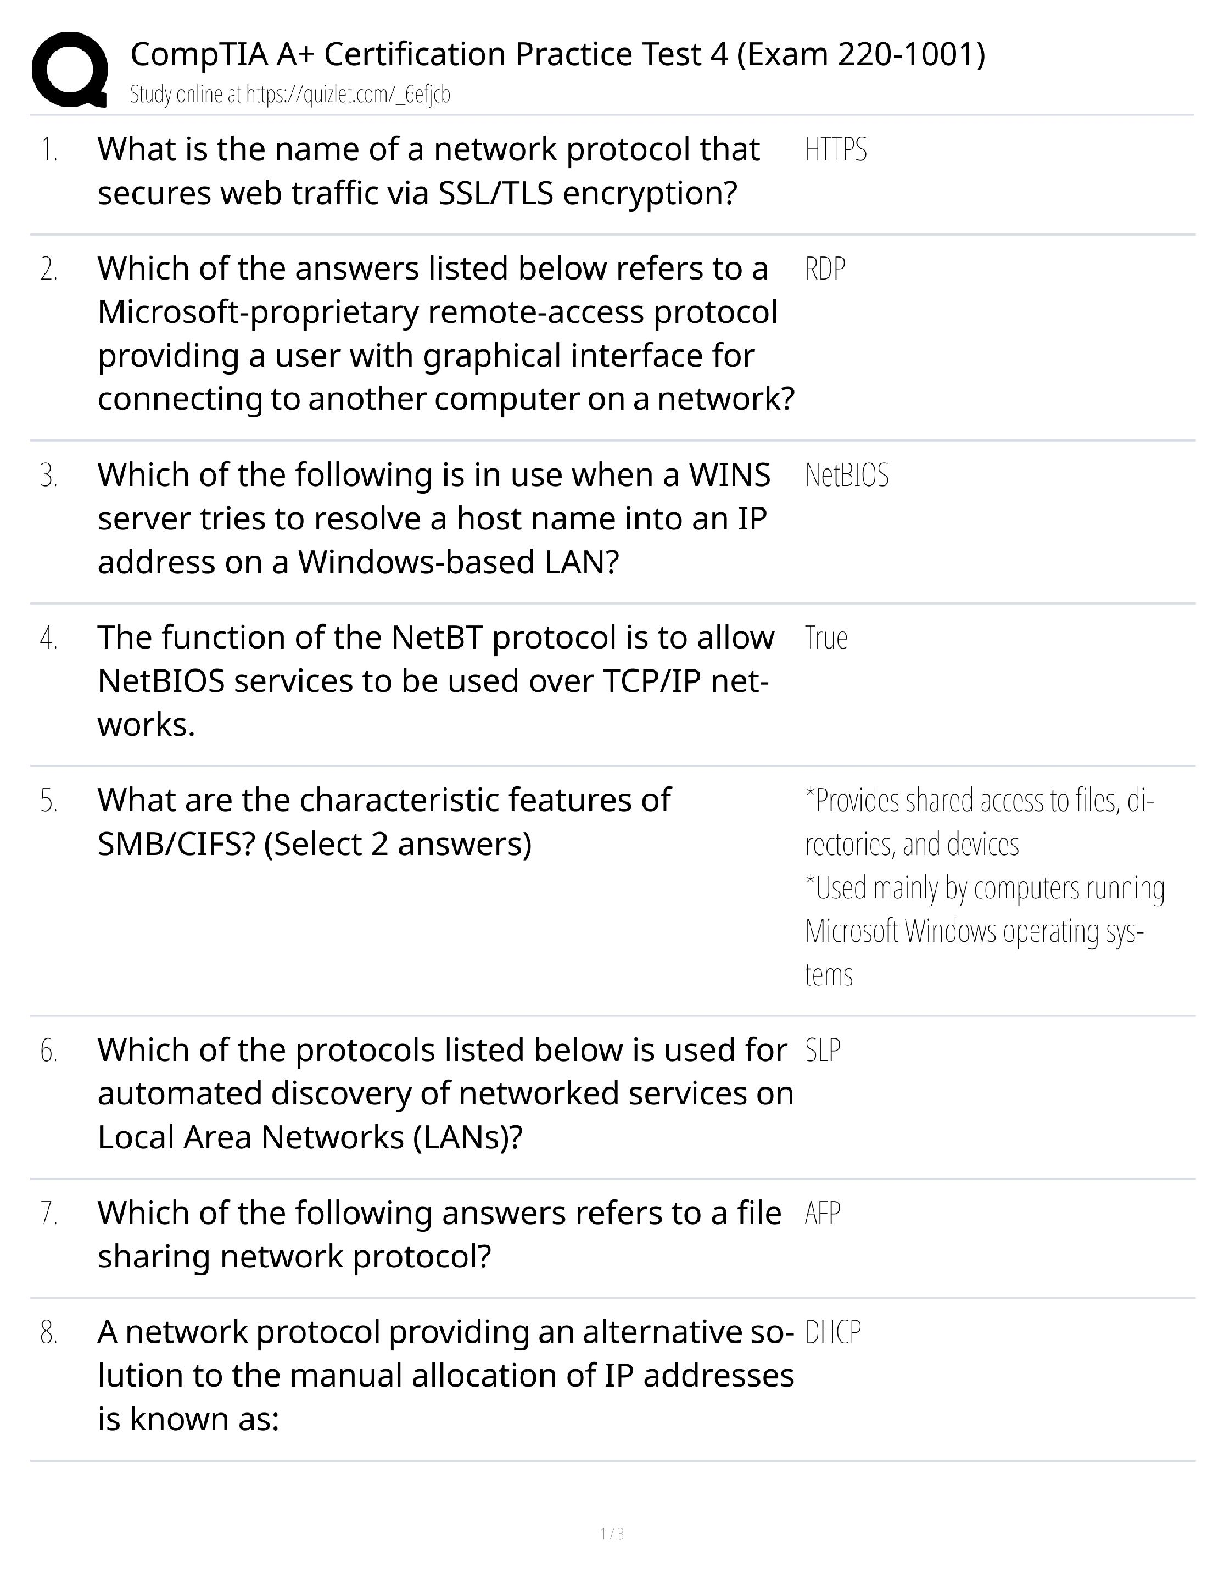Select question 5 about SMB/CIFS features
Viewport: 1224px width, 1584px height.
click(x=384, y=822)
